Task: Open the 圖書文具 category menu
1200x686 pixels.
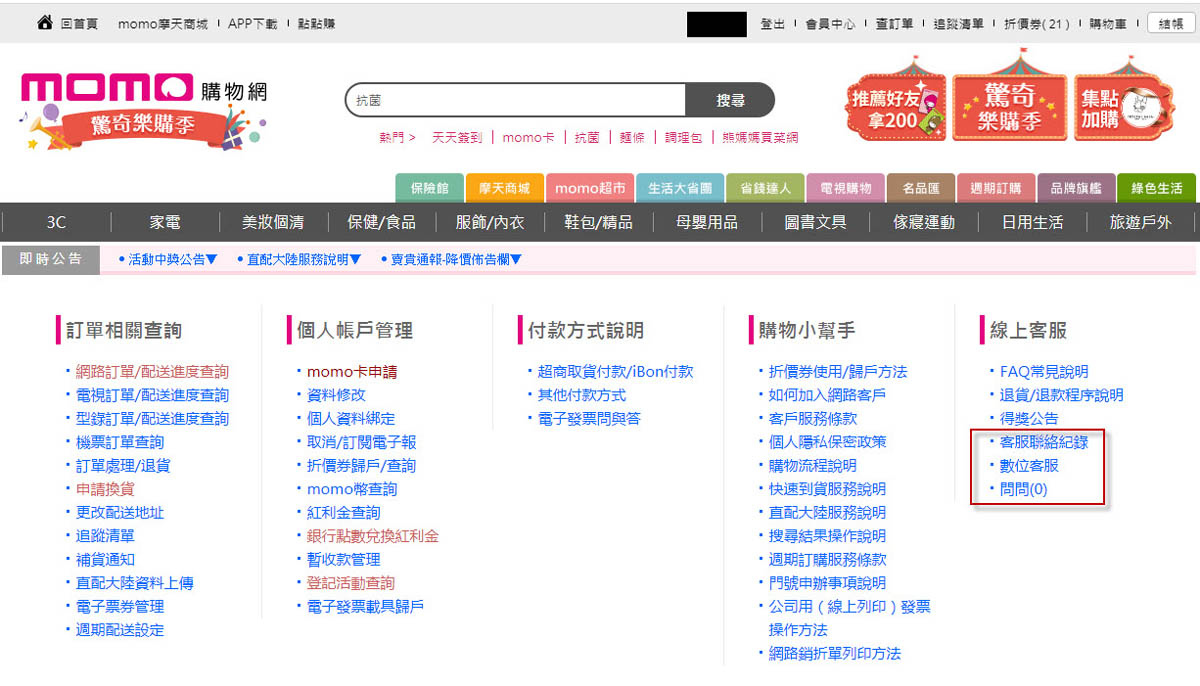Action: (x=815, y=222)
